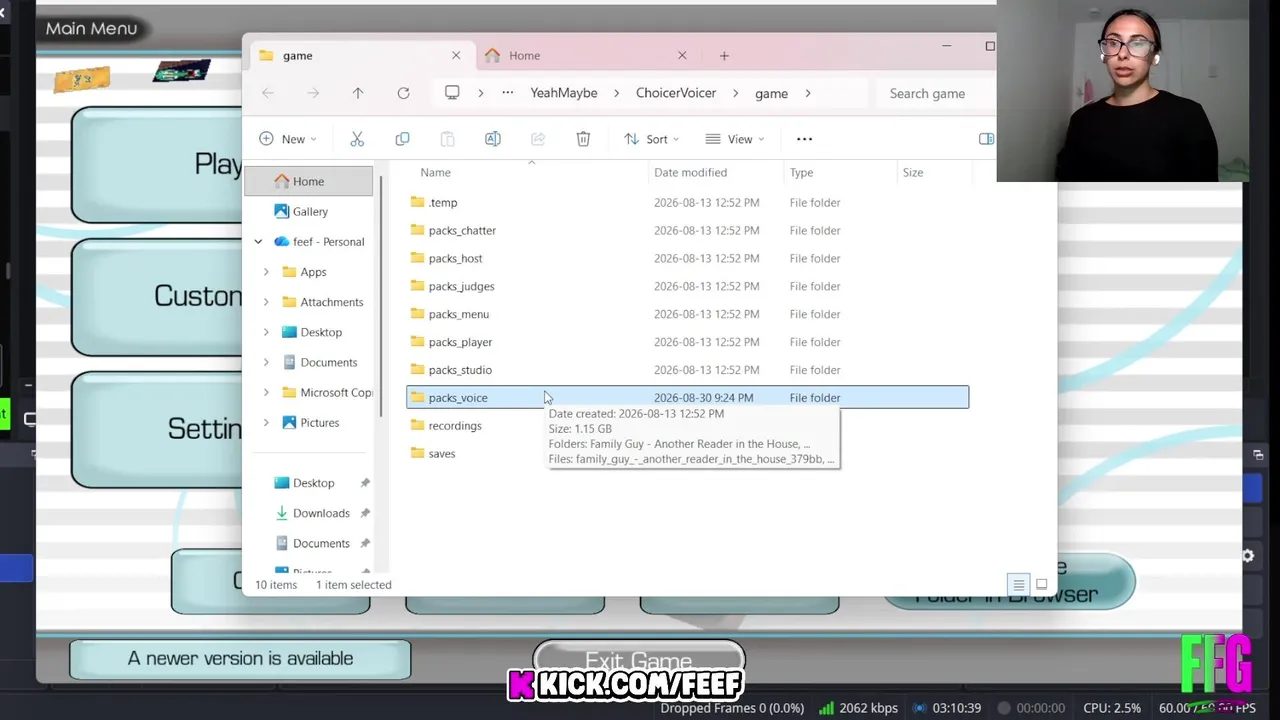Select the packs_studio folder
Image resolution: width=1280 pixels, height=720 pixels.
(x=687, y=370)
